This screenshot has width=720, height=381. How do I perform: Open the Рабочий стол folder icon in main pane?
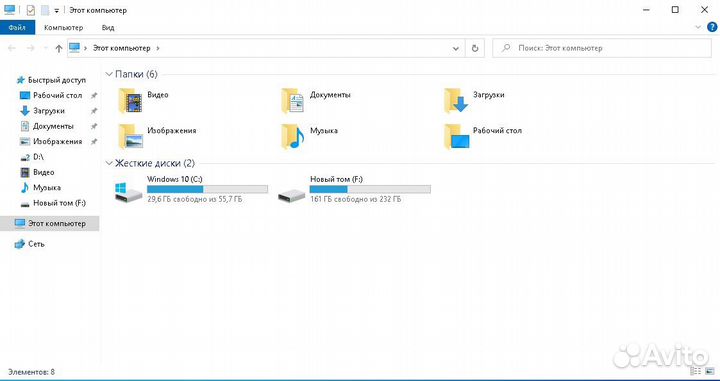click(457, 136)
